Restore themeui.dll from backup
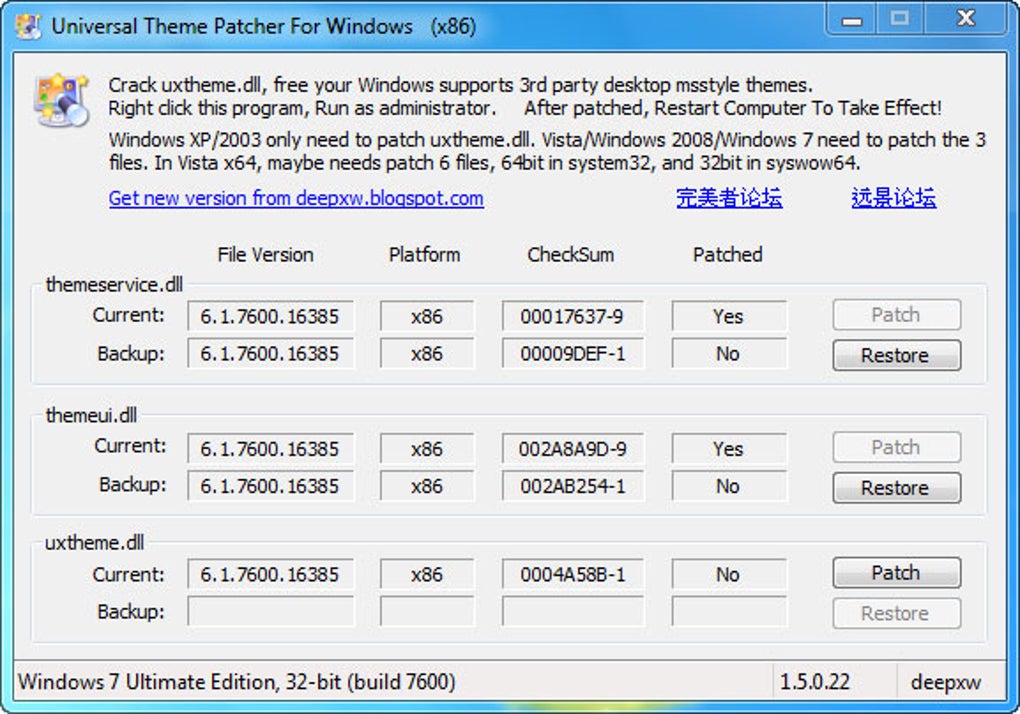This screenshot has height=714, width=1020. coord(896,488)
